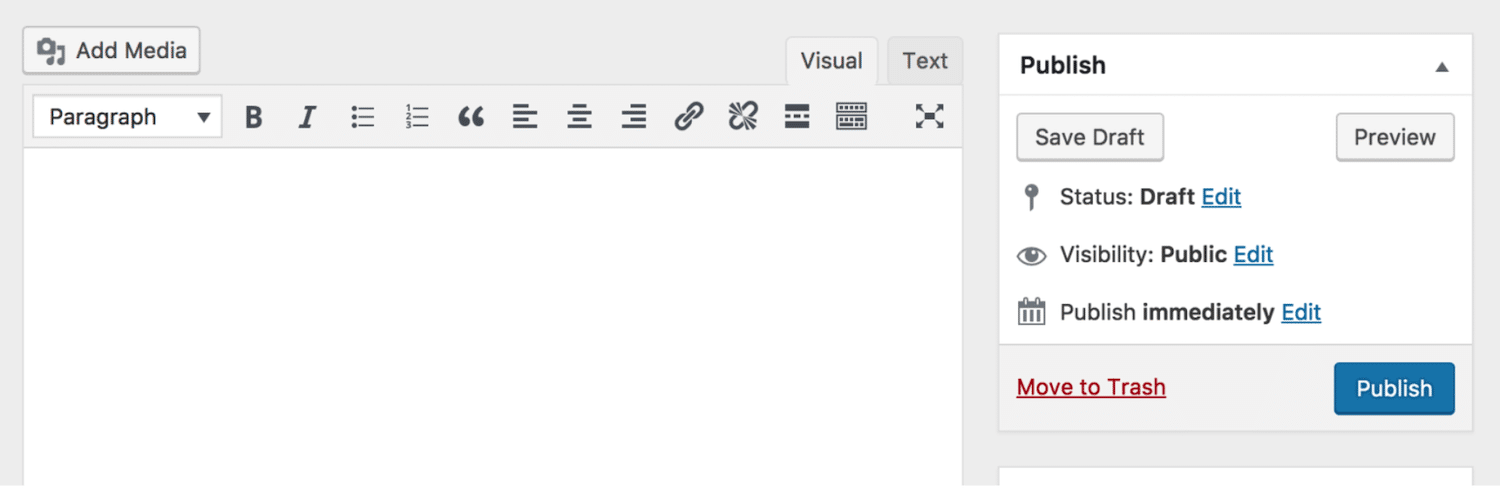Remove link with the unlink icon
The height and width of the screenshot is (488, 1500).
pos(742,117)
